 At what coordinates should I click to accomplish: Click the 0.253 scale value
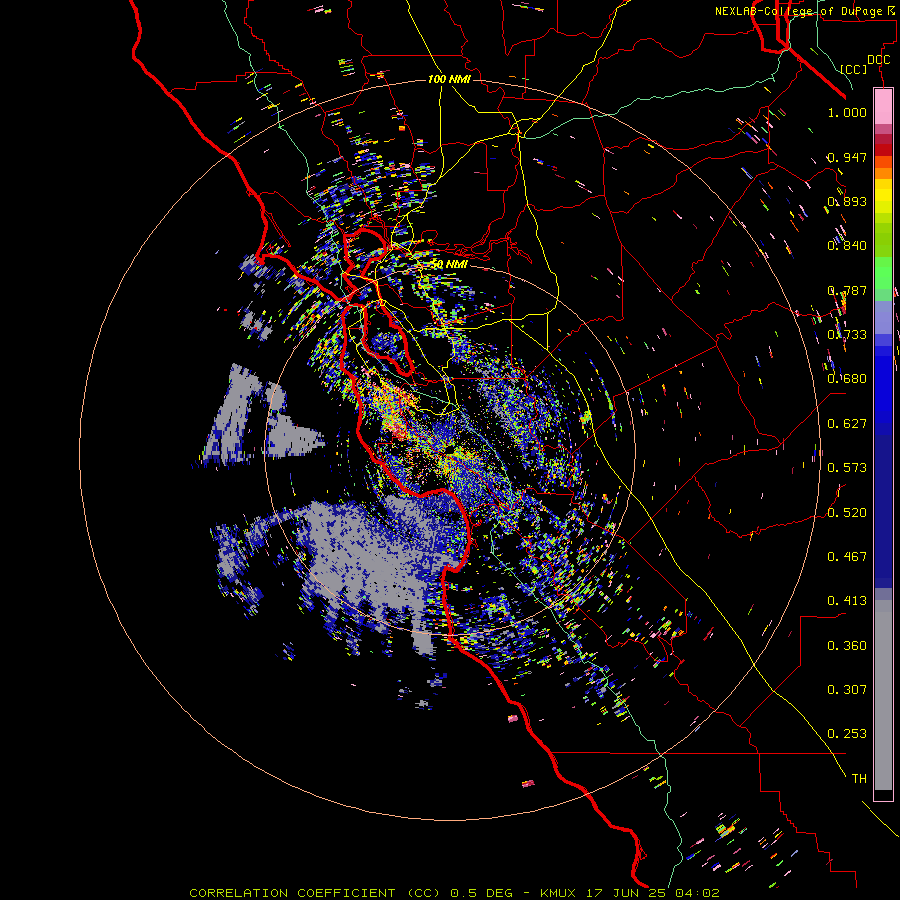(x=847, y=734)
